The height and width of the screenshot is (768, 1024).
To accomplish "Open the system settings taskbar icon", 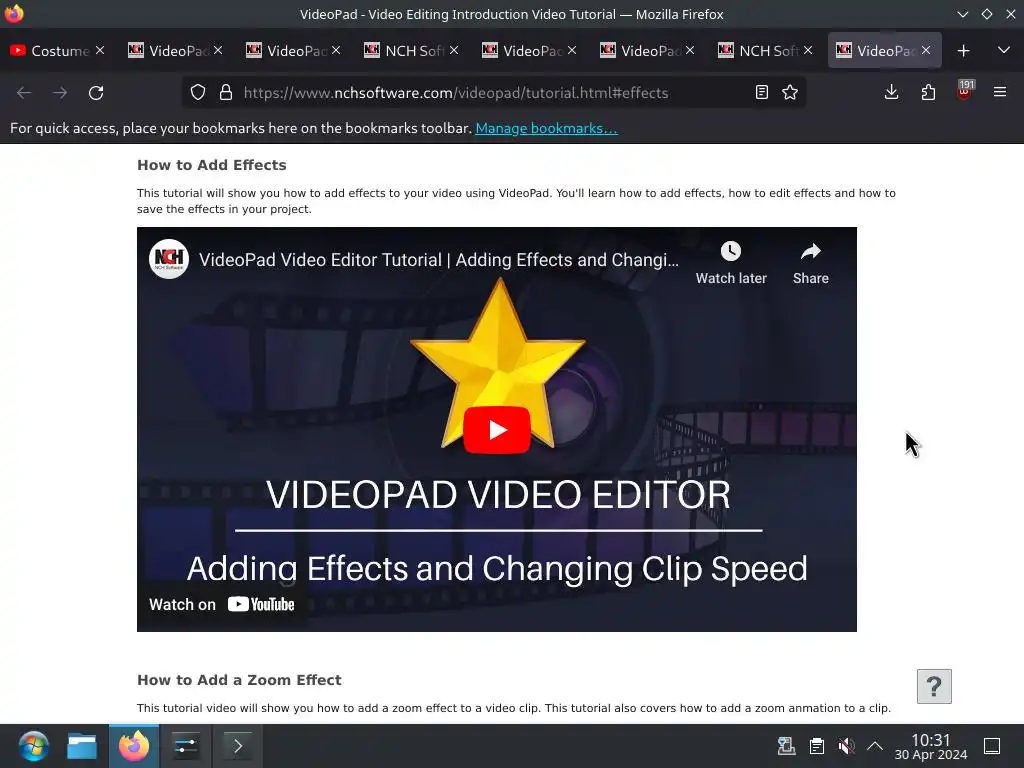I will pyautogui.click(x=186, y=746).
